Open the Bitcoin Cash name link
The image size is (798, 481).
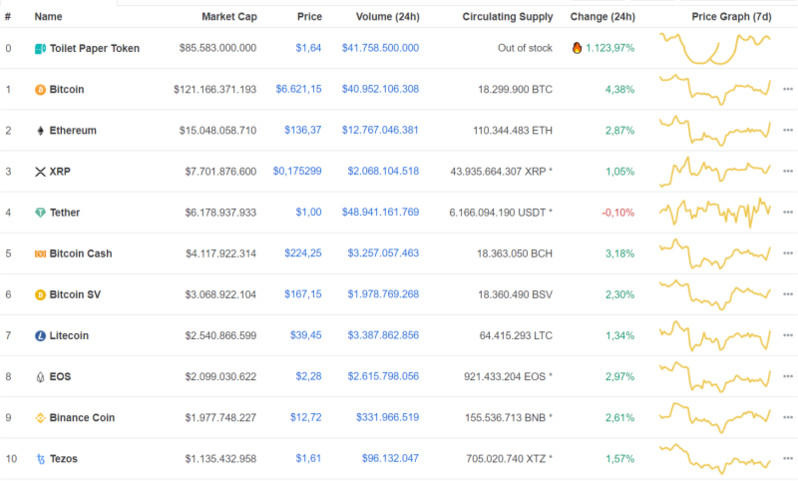[80, 253]
